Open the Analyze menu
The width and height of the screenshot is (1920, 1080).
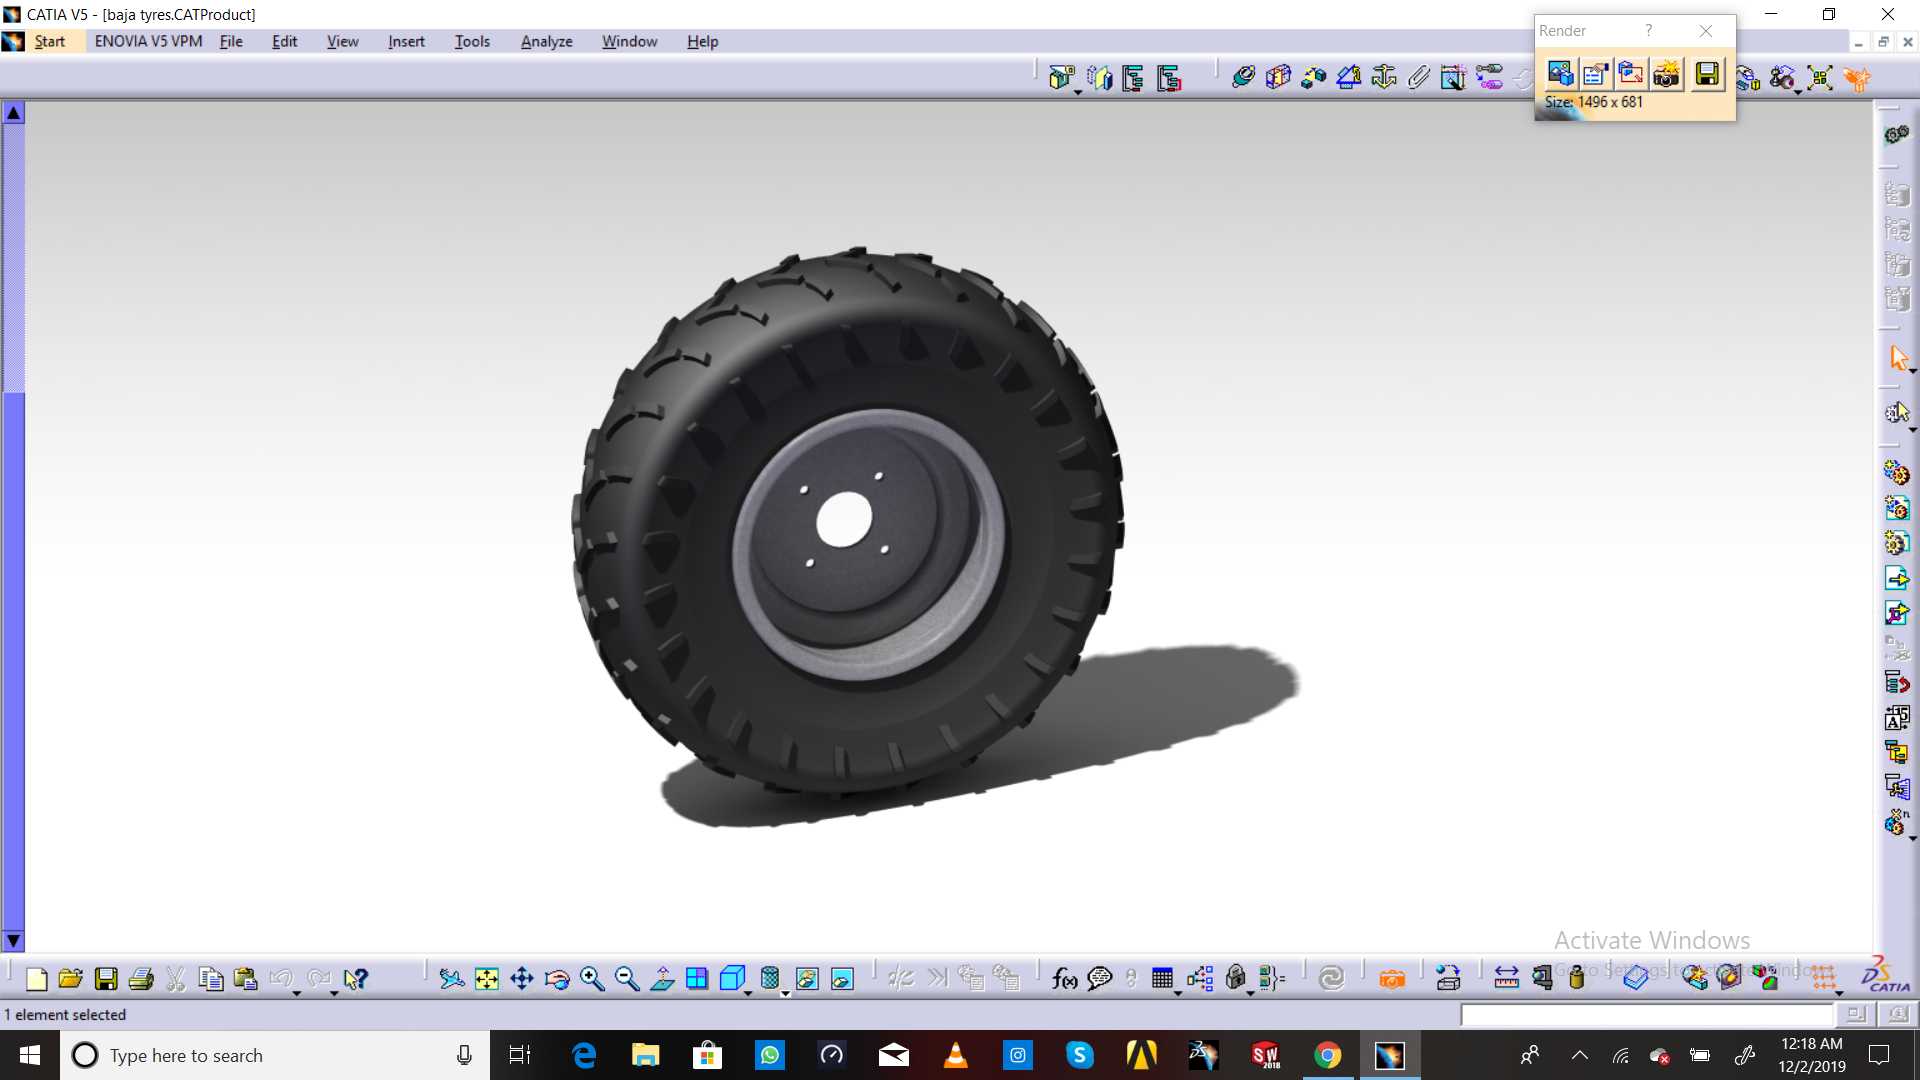(546, 41)
